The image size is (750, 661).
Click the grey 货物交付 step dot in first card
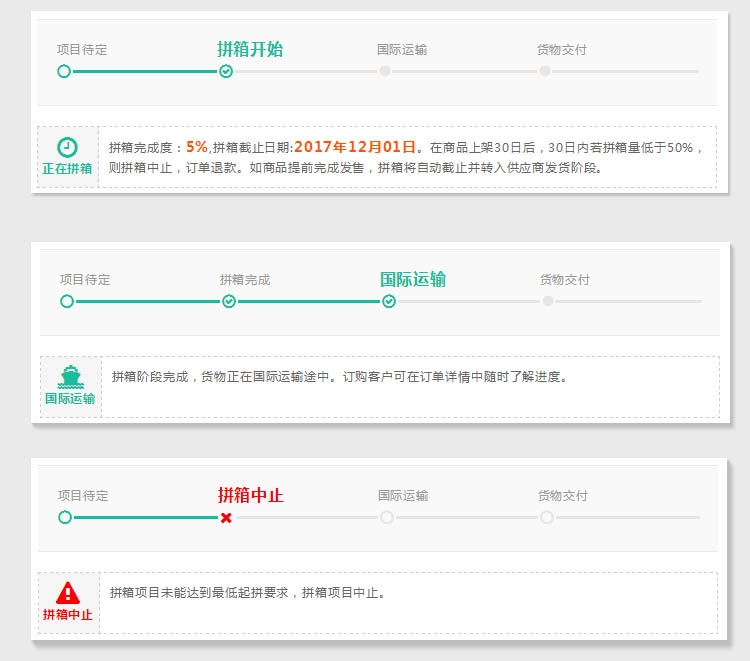pyautogui.click(x=545, y=71)
